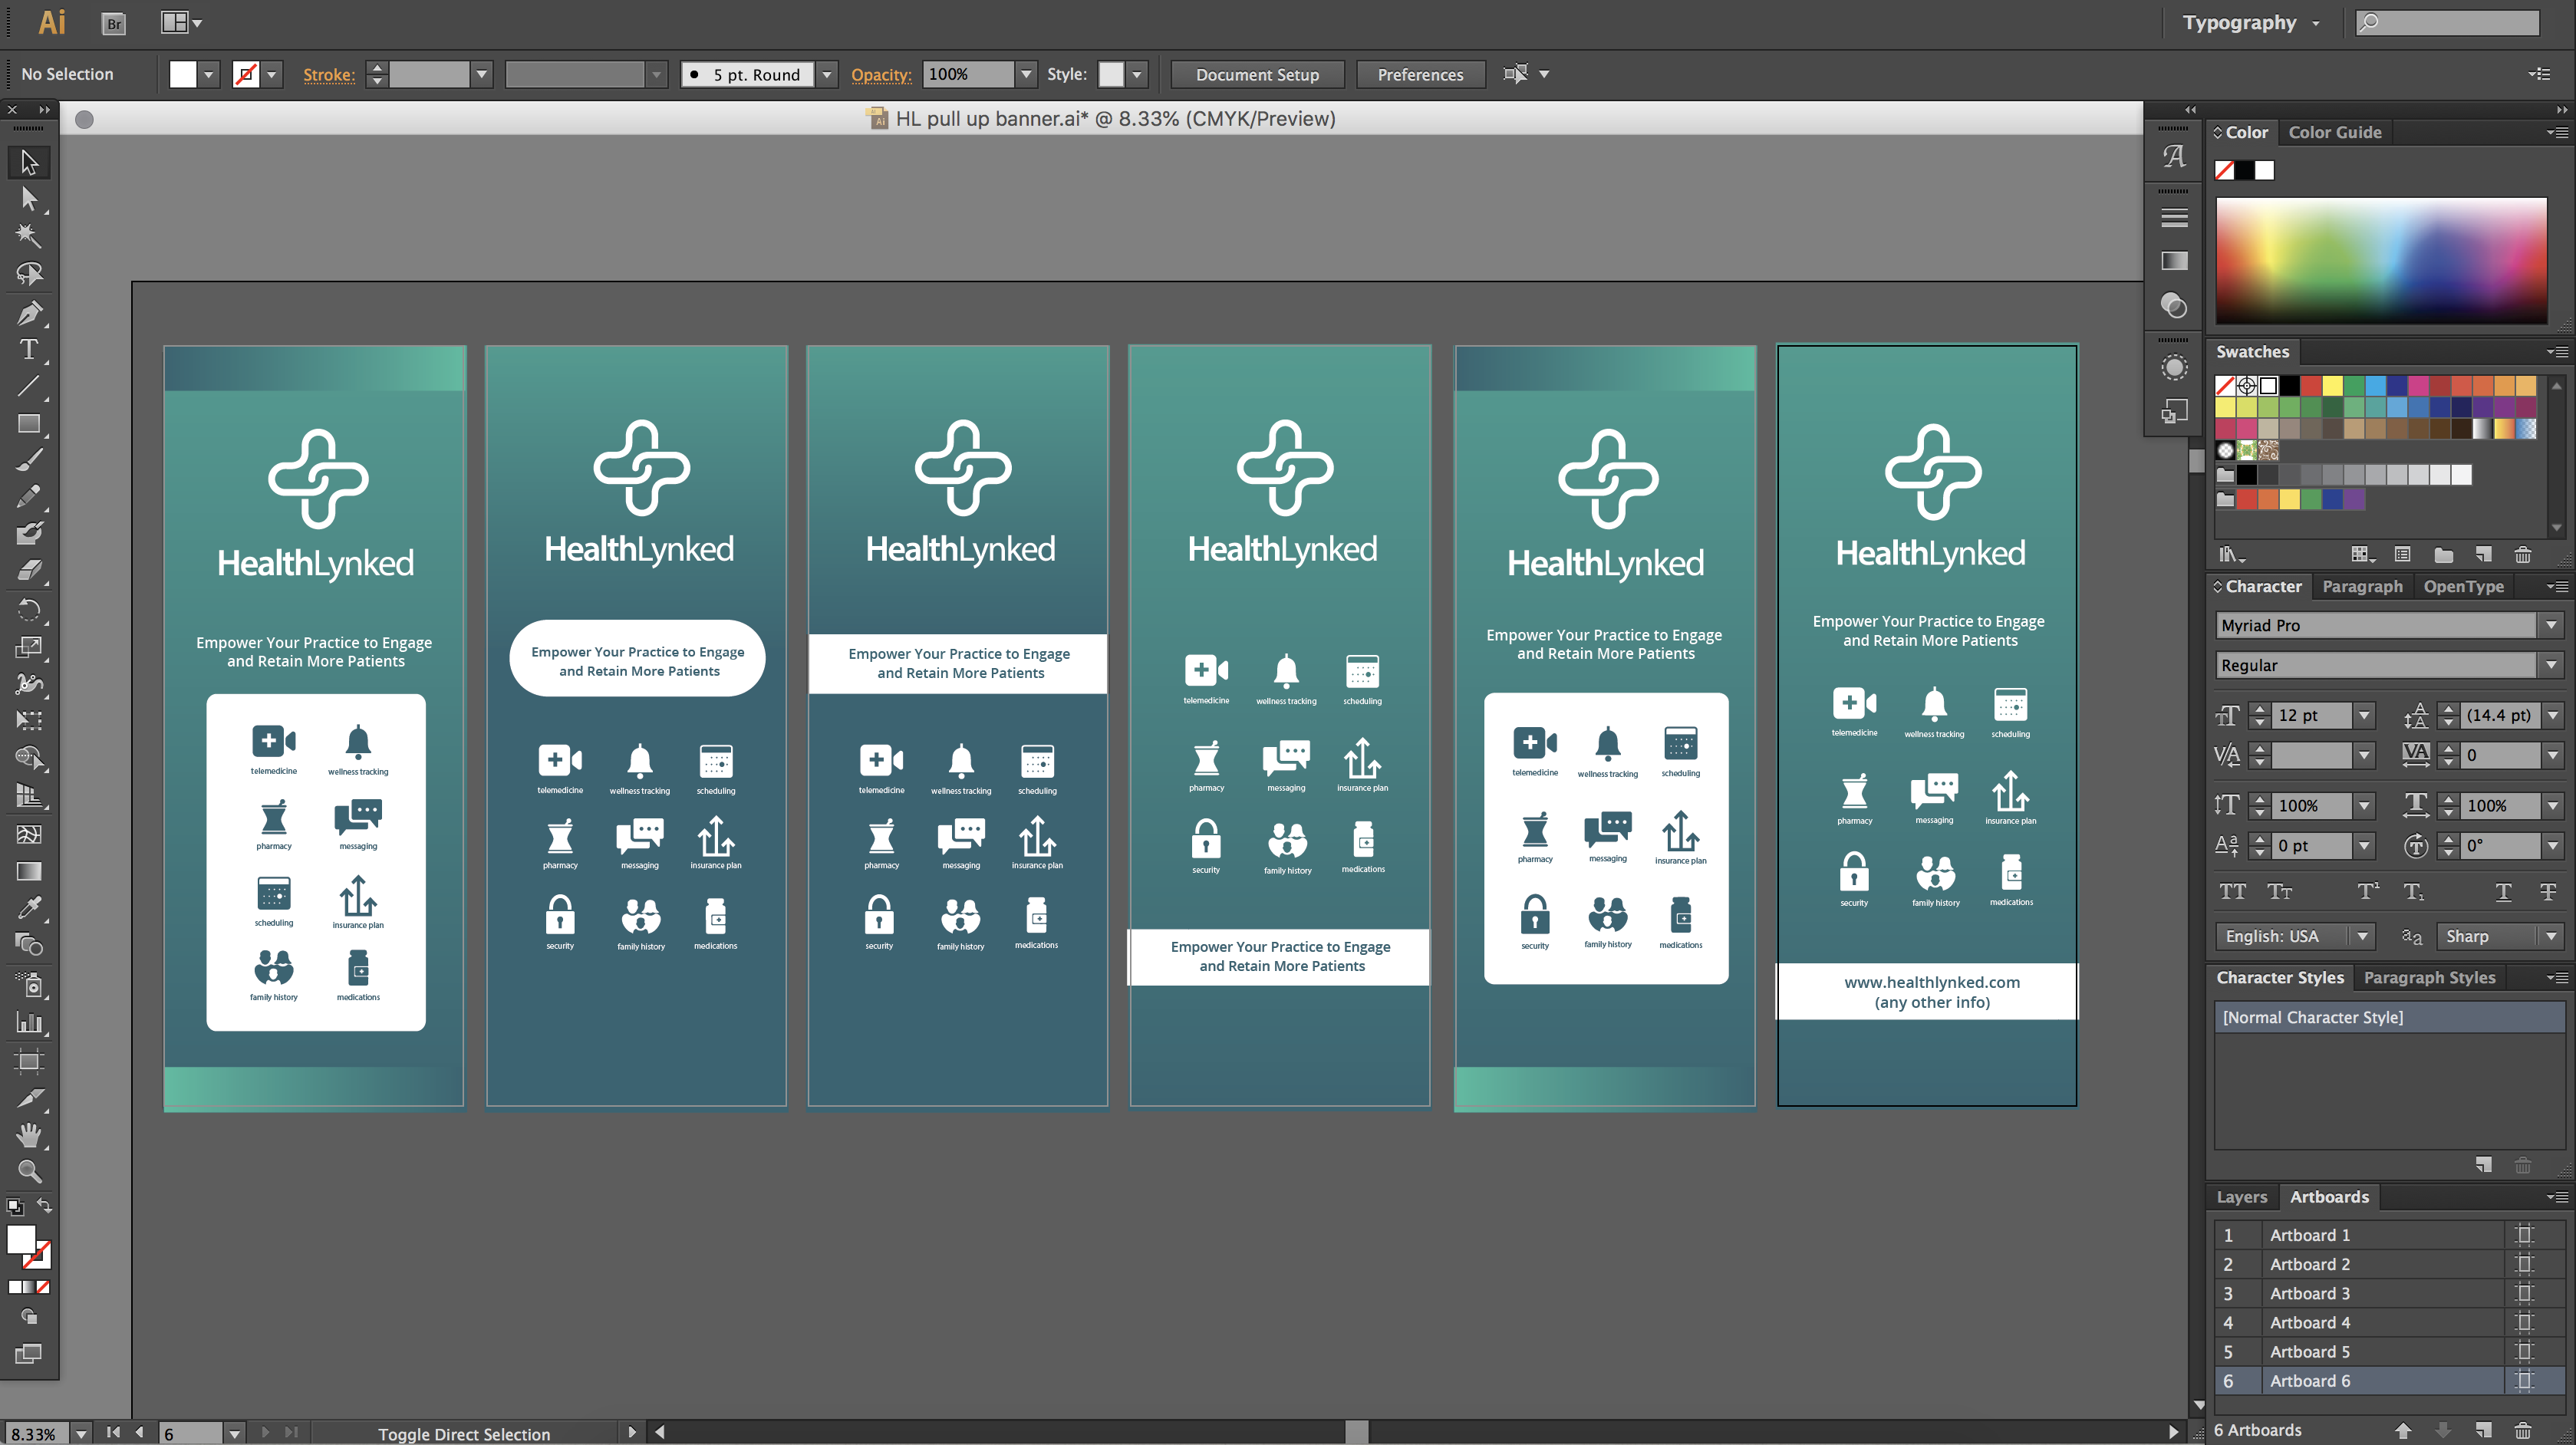Select the Scale tool
The height and width of the screenshot is (1445, 2576).
[29, 647]
